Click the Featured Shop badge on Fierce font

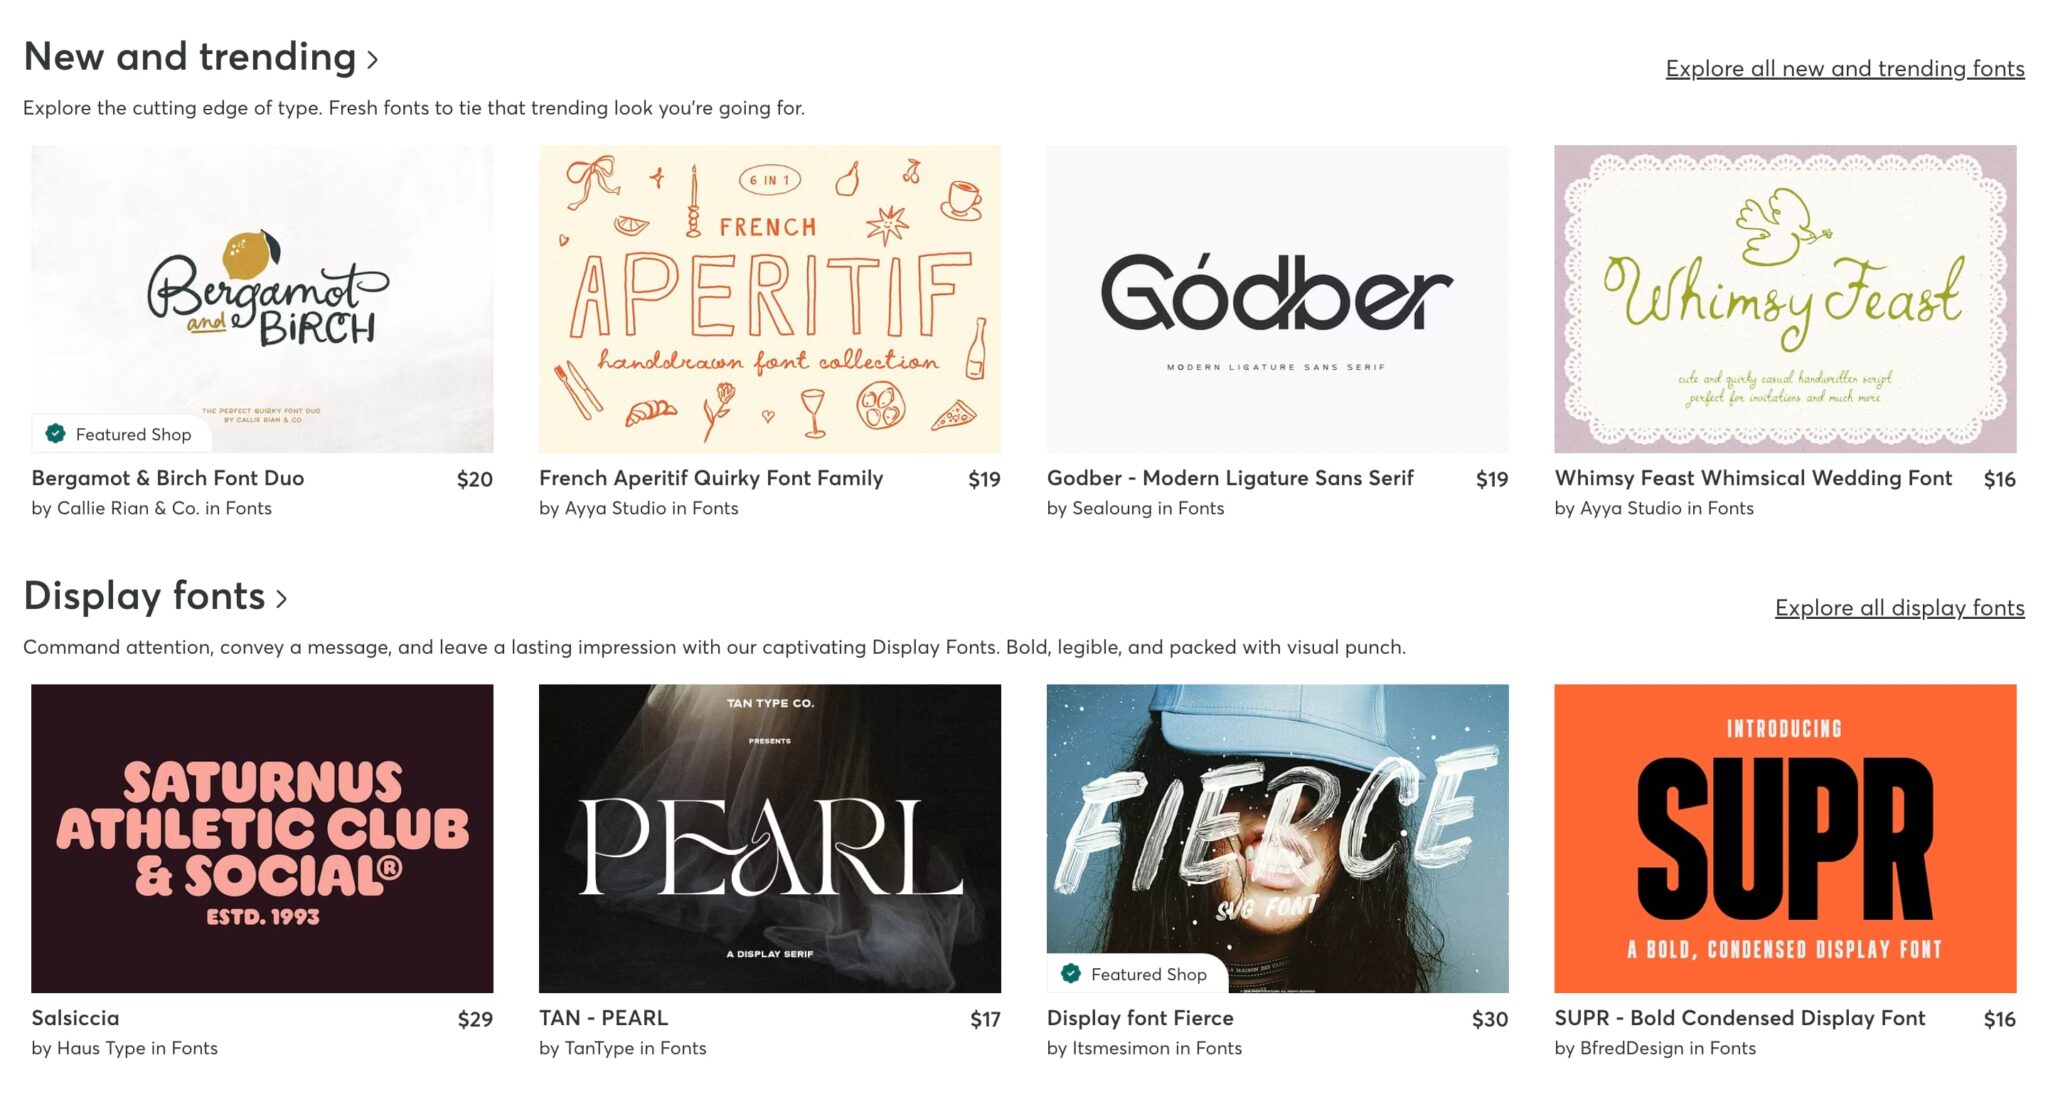(1135, 974)
